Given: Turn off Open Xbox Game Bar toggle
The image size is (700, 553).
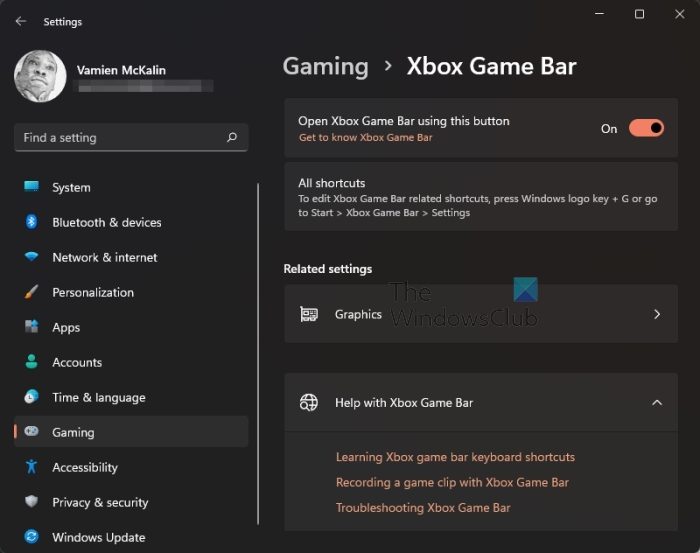Looking at the screenshot, I should (x=646, y=128).
